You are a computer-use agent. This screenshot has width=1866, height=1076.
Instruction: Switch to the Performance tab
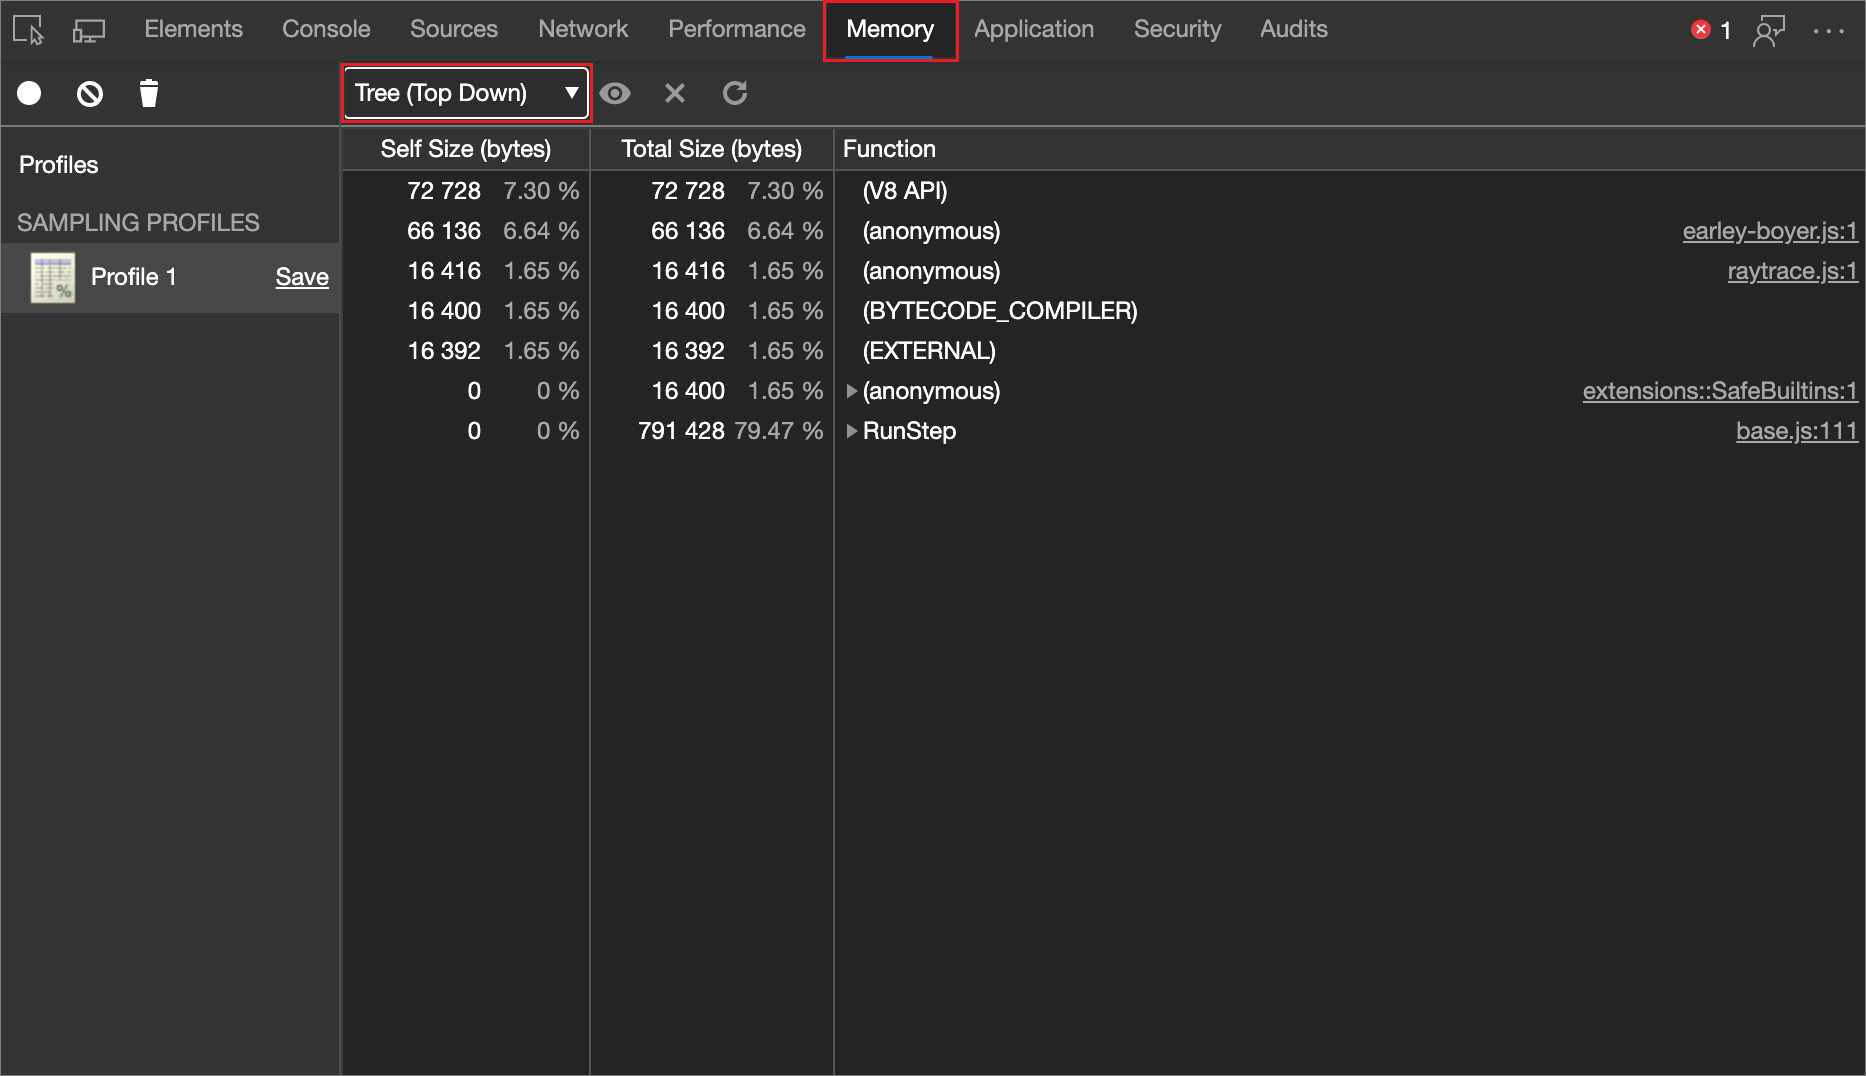click(x=736, y=29)
